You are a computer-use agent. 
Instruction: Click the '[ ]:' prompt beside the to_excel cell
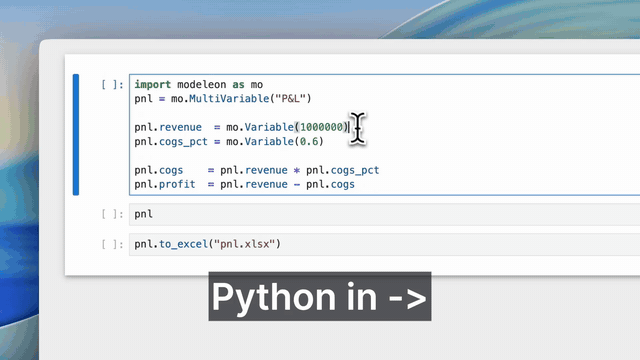[x=112, y=244]
